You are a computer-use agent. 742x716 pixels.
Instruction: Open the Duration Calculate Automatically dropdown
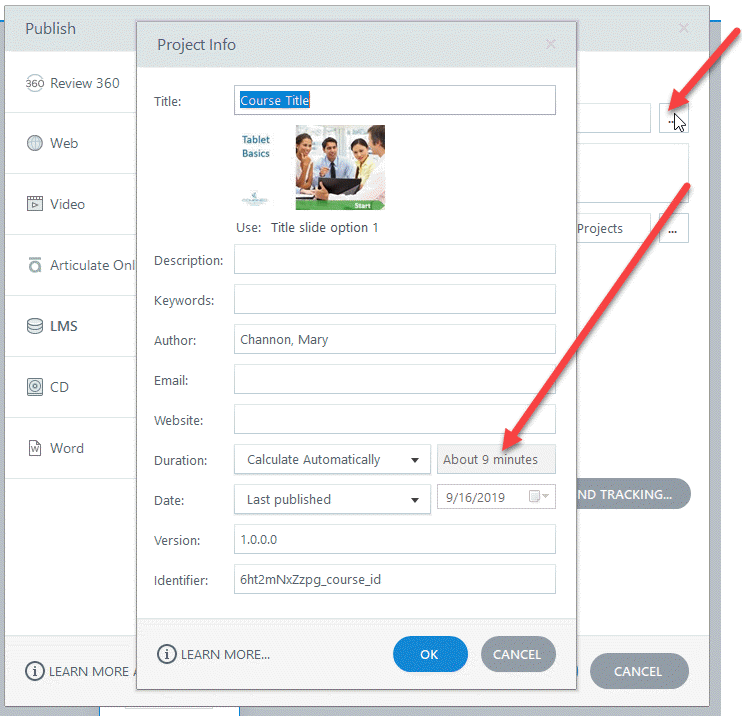[332, 460]
